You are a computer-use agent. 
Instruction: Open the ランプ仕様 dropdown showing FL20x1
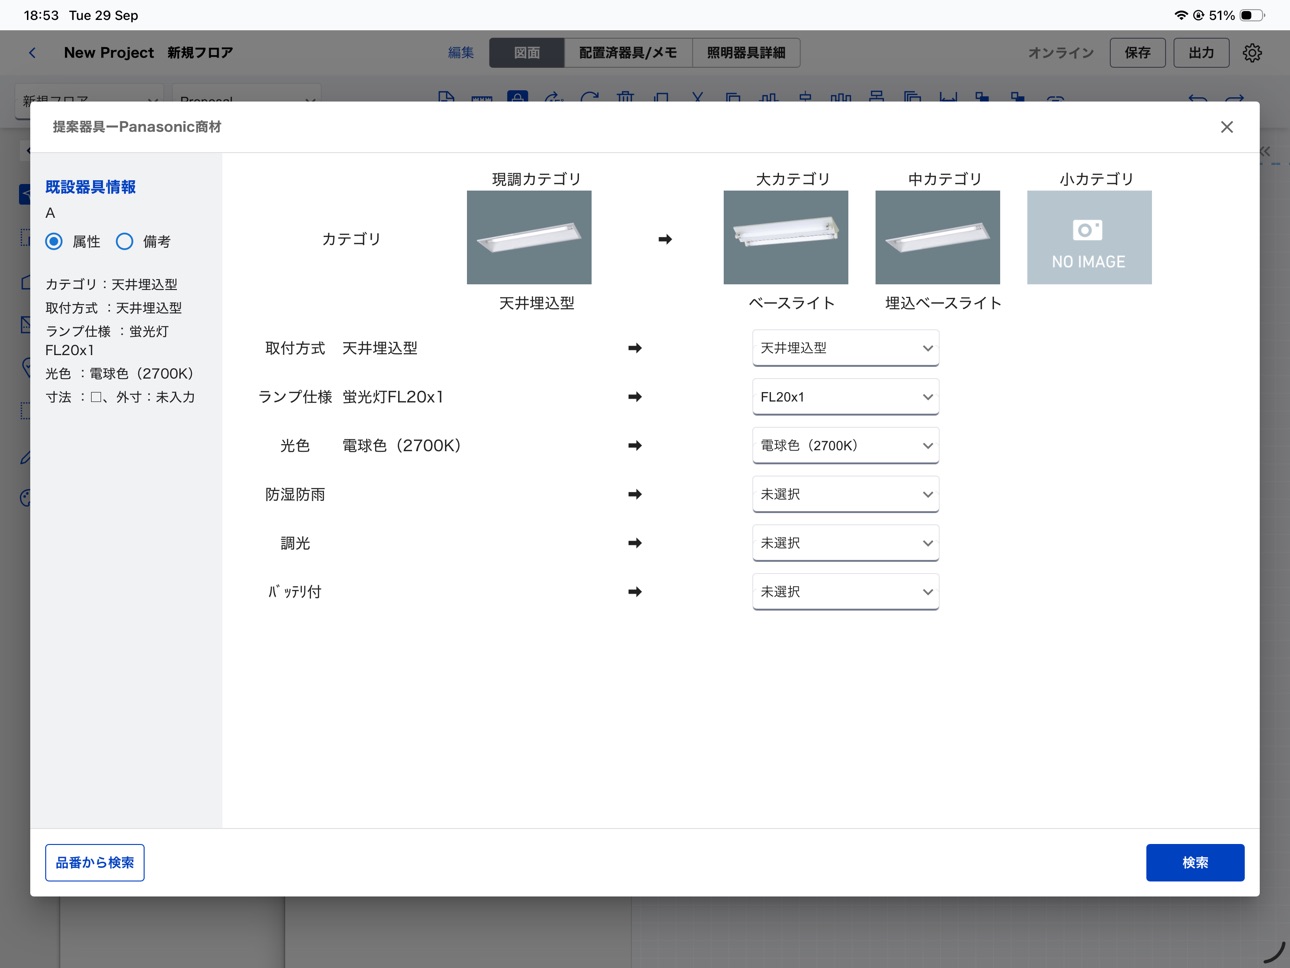click(x=845, y=397)
